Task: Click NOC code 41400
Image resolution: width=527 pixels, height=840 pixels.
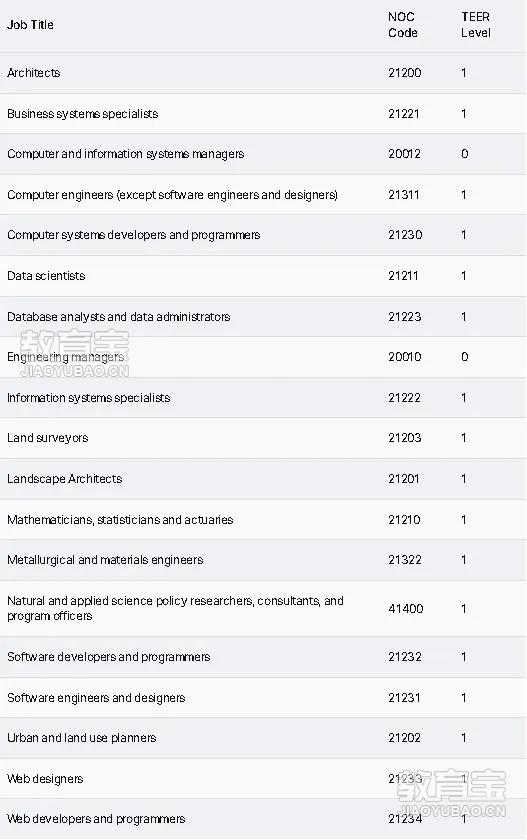Action: pos(405,609)
